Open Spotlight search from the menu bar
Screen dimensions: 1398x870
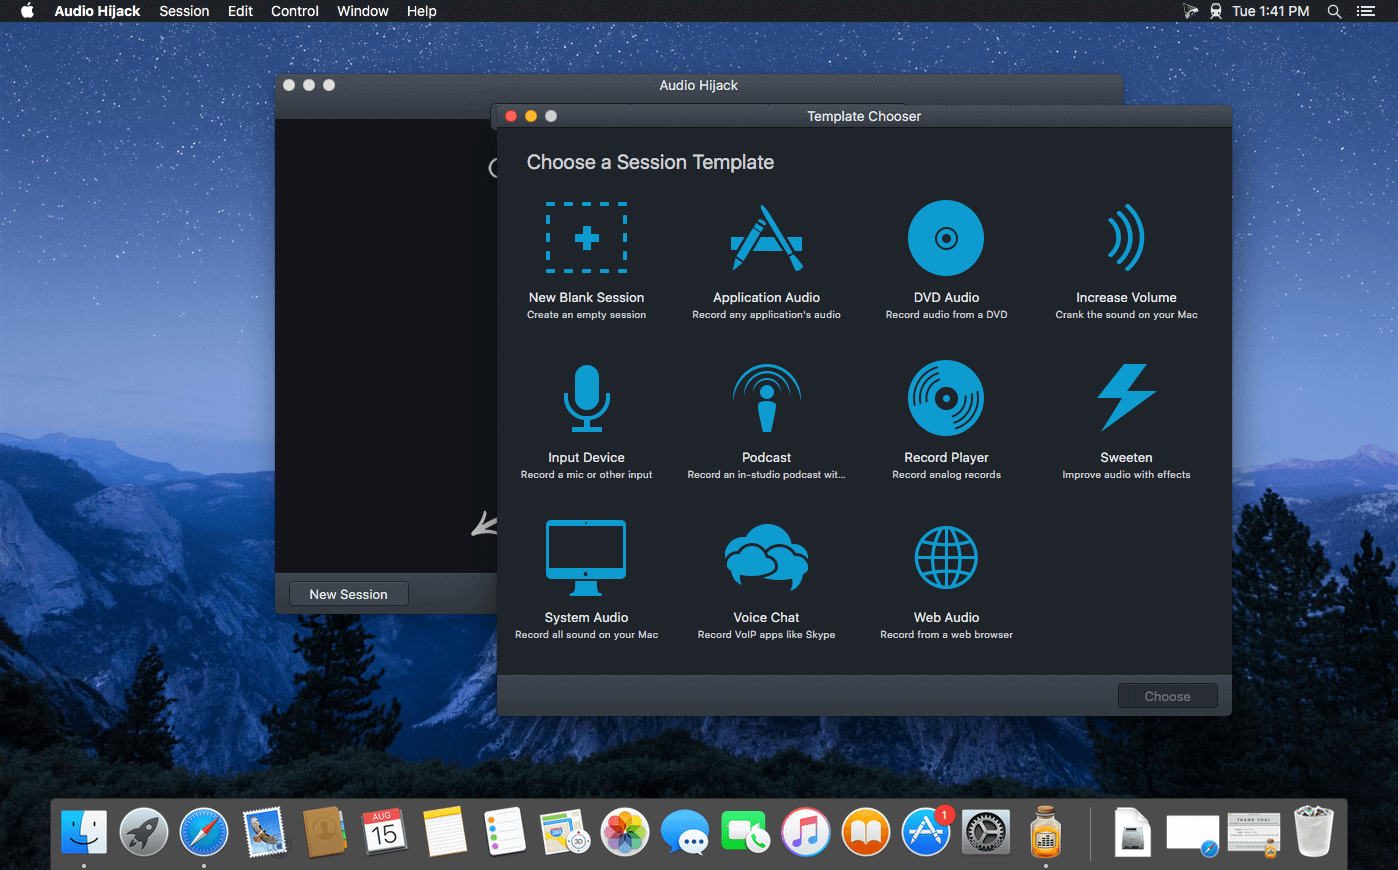pos(1334,11)
